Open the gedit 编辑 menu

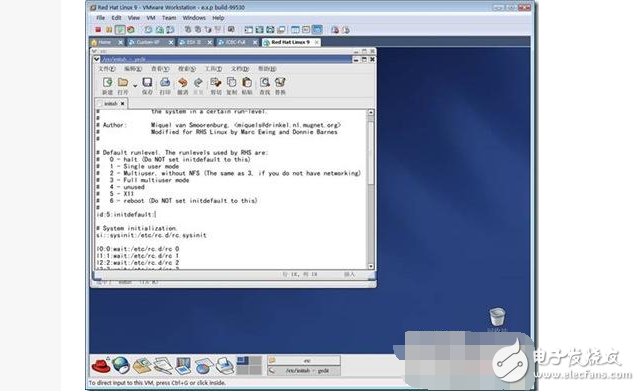[x=133, y=69]
